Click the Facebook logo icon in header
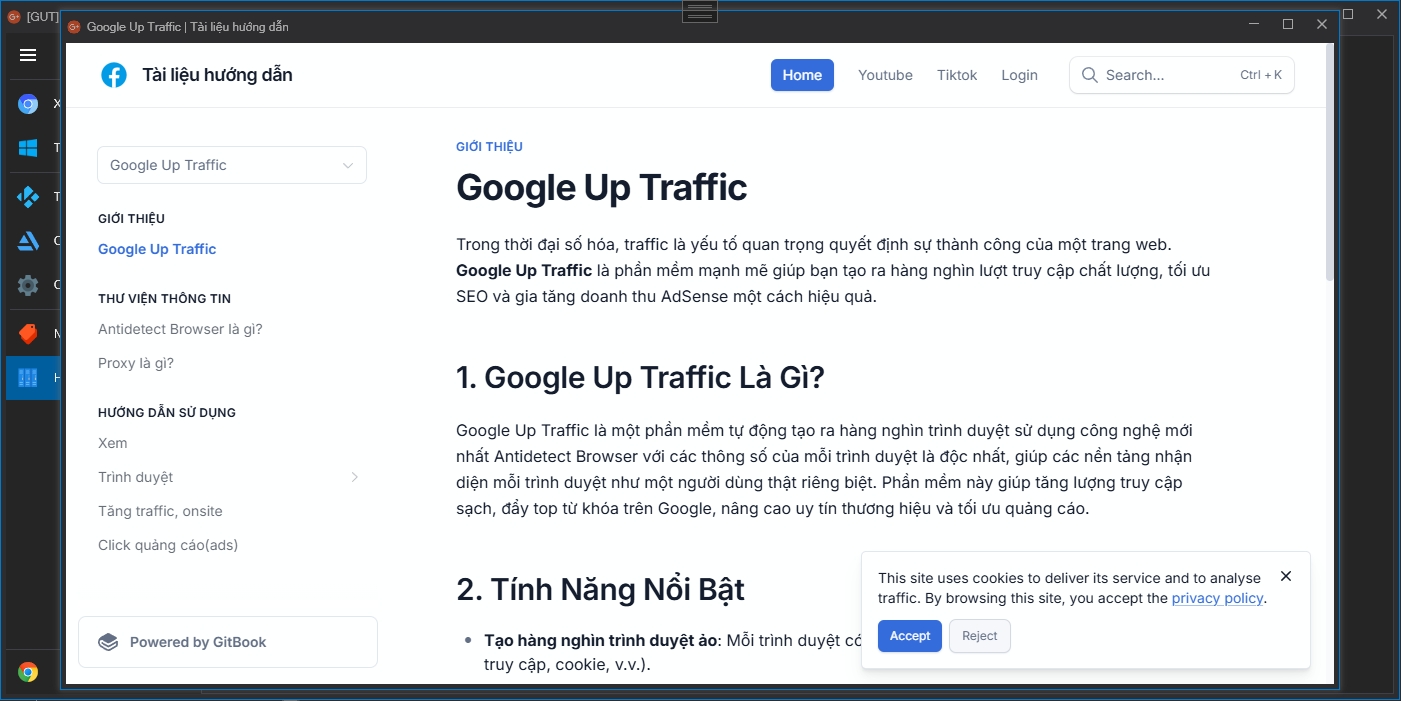Image resolution: width=1401 pixels, height=701 pixels. 114,75
